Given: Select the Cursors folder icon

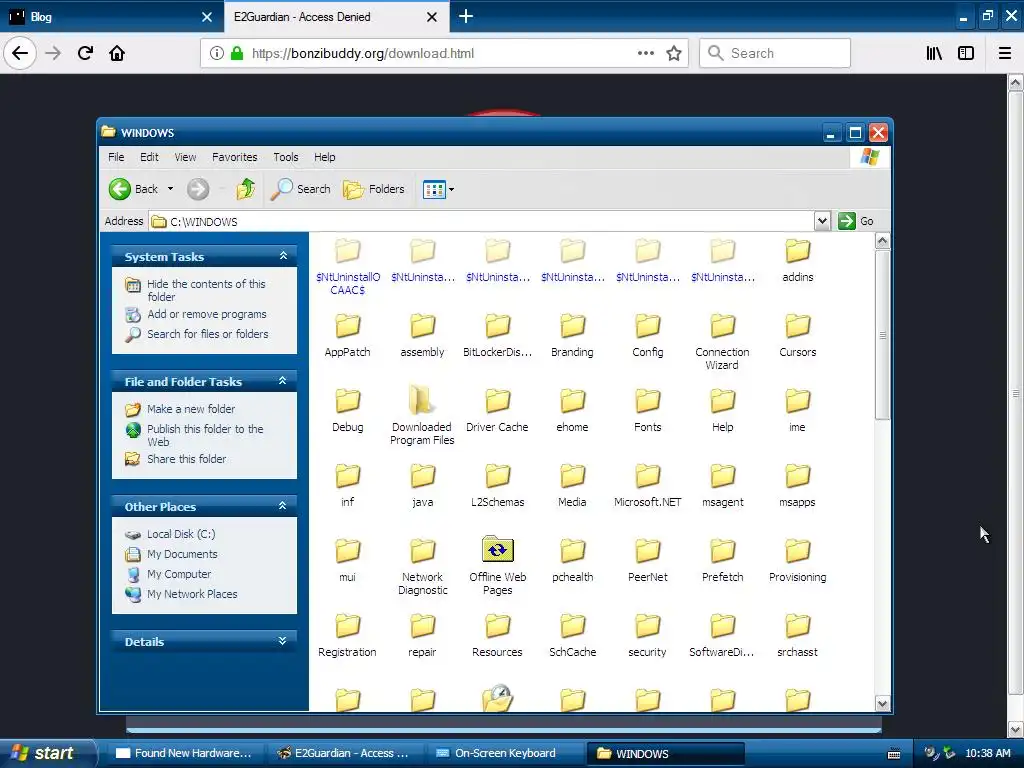Looking at the screenshot, I should [797, 326].
